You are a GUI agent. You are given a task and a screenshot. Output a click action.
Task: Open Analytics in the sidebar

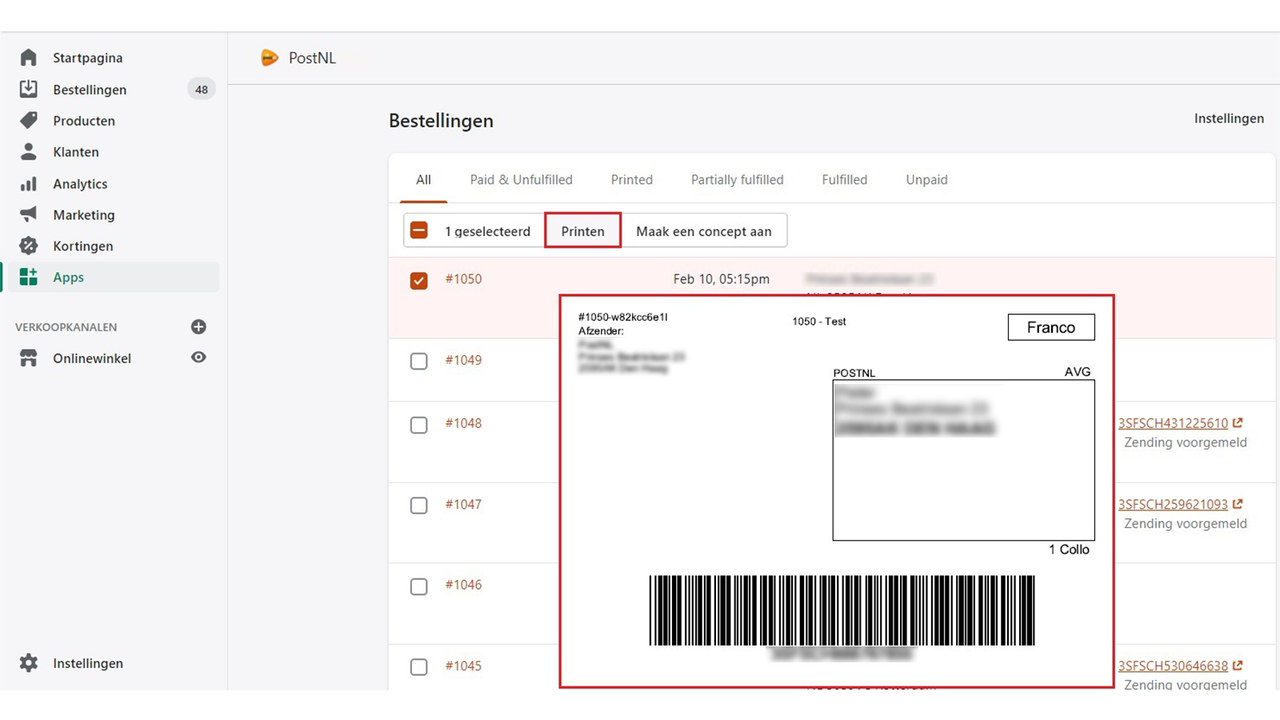click(x=80, y=184)
